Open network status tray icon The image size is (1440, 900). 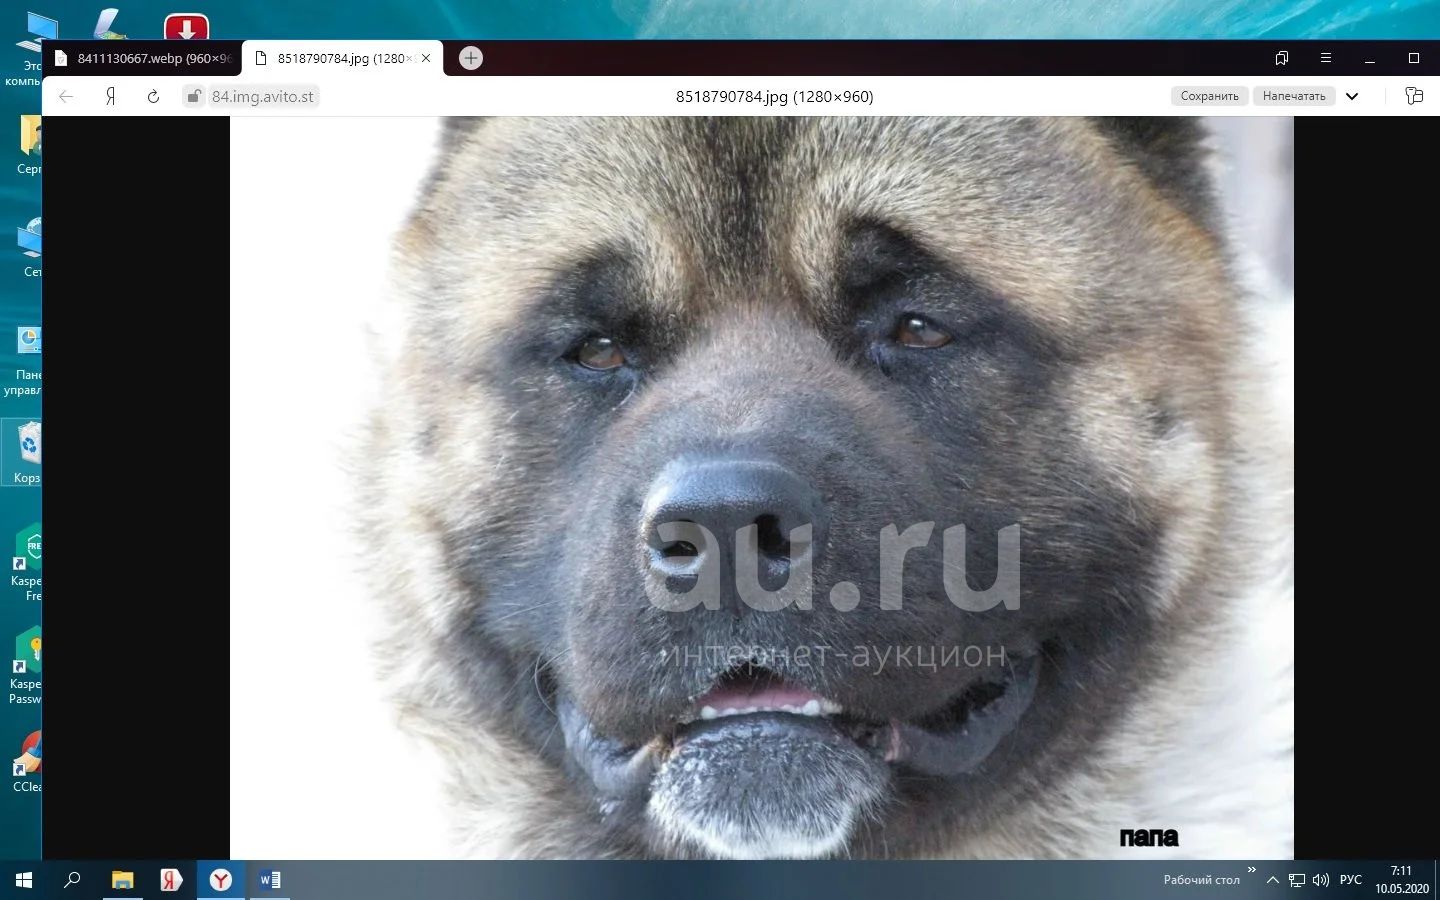pos(1297,880)
